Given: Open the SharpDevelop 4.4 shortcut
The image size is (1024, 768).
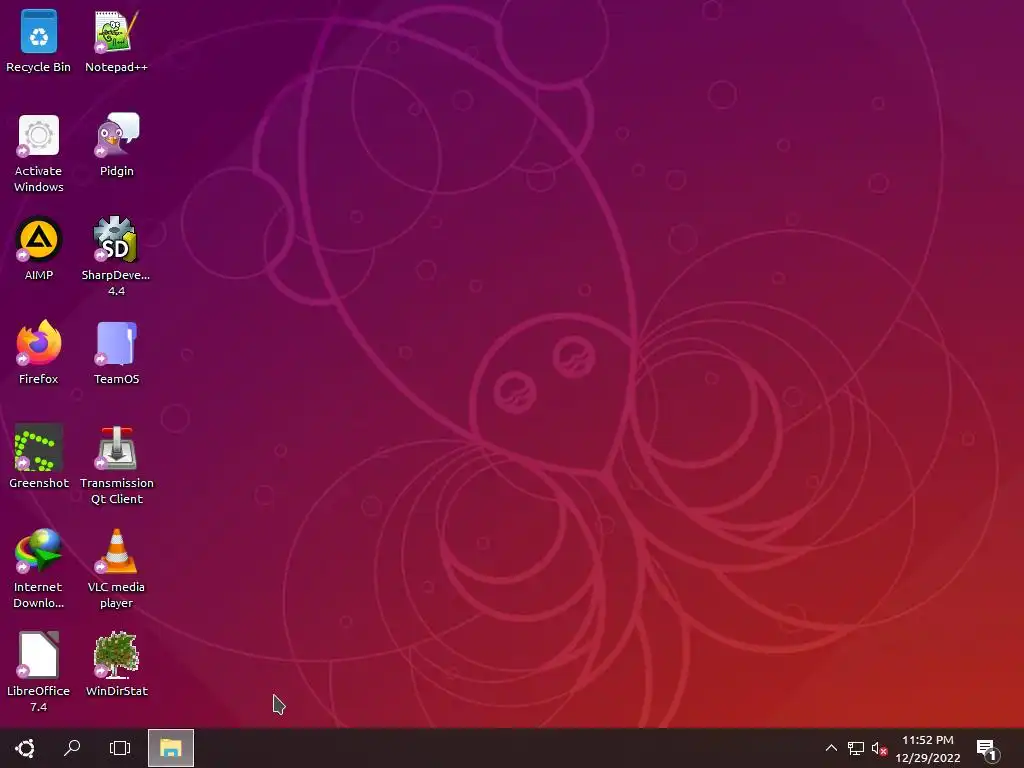Looking at the screenshot, I should point(116,257).
